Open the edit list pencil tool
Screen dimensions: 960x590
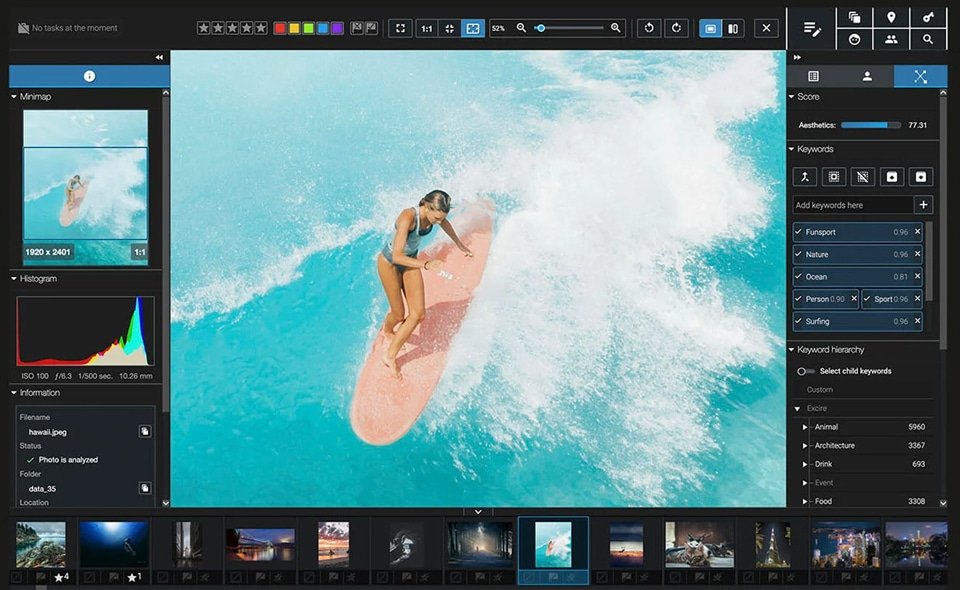[x=812, y=29]
